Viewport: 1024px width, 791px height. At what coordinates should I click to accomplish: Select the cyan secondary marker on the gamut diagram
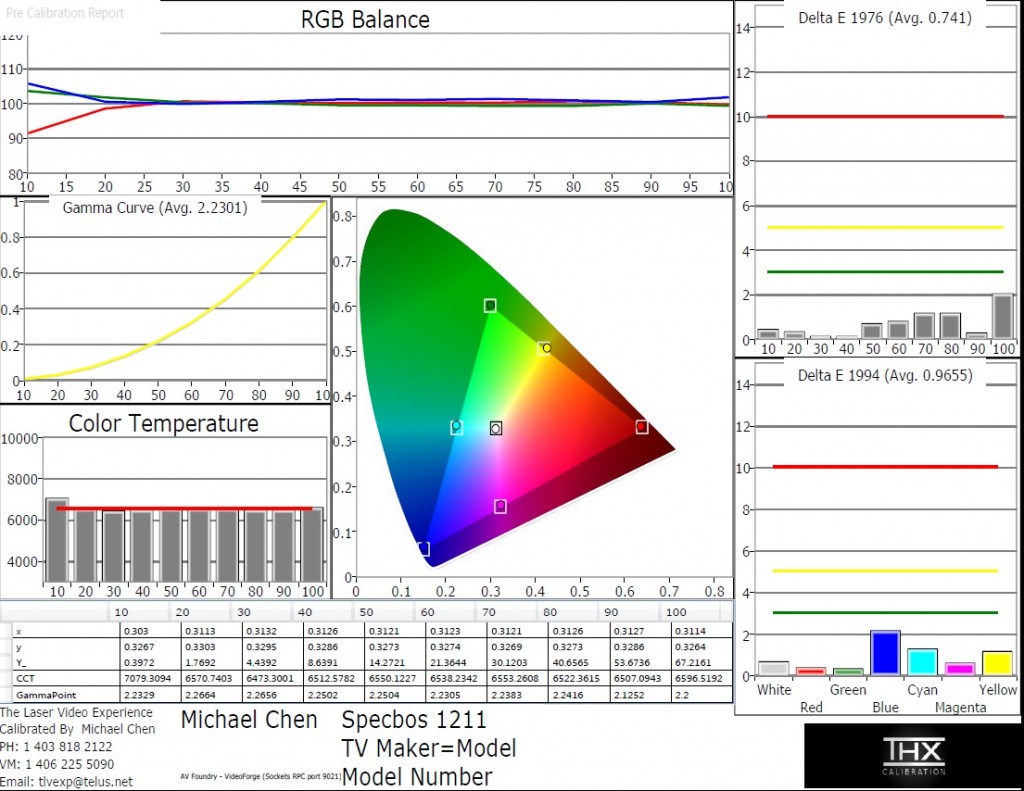tap(456, 427)
